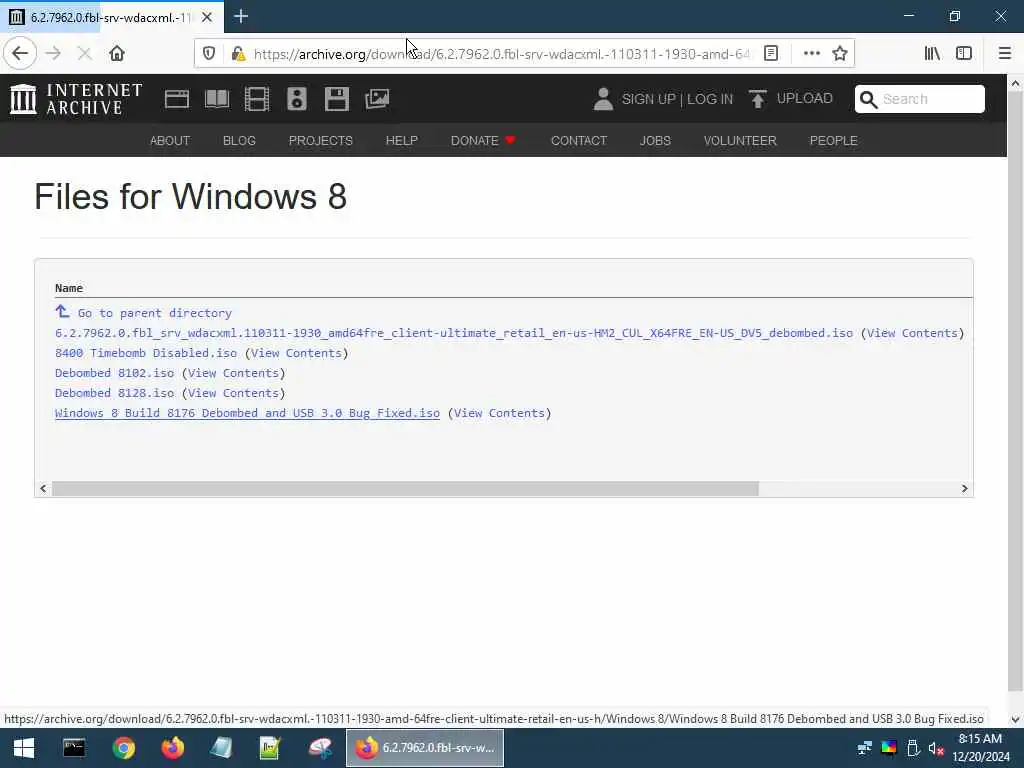Image resolution: width=1024 pixels, height=768 pixels.
Task: View Contents of Debombed 8102.iso
Action: point(233,374)
